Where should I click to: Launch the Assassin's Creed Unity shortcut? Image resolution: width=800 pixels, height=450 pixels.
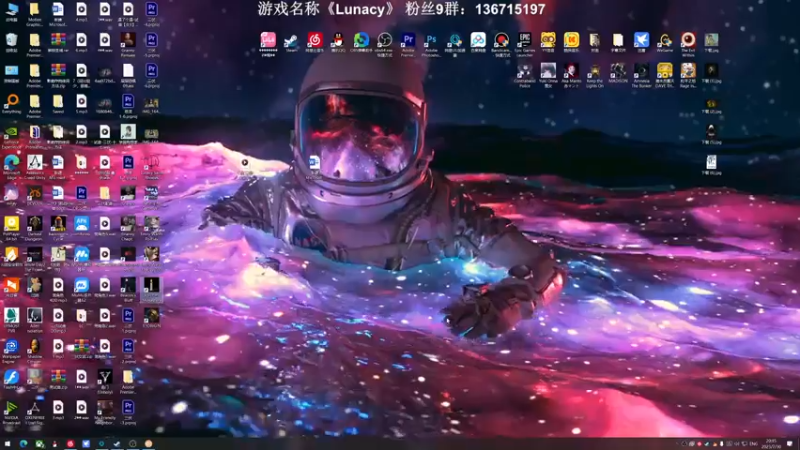click(x=35, y=167)
